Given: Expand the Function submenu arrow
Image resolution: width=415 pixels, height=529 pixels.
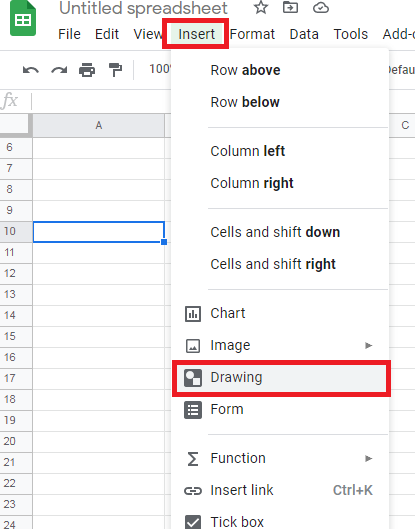Looking at the screenshot, I should click(368, 458).
